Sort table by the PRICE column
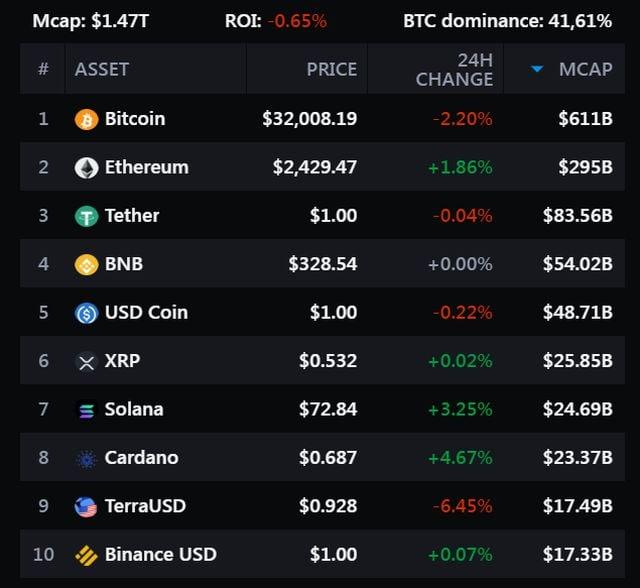The width and height of the screenshot is (640, 588). coord(331,69)
